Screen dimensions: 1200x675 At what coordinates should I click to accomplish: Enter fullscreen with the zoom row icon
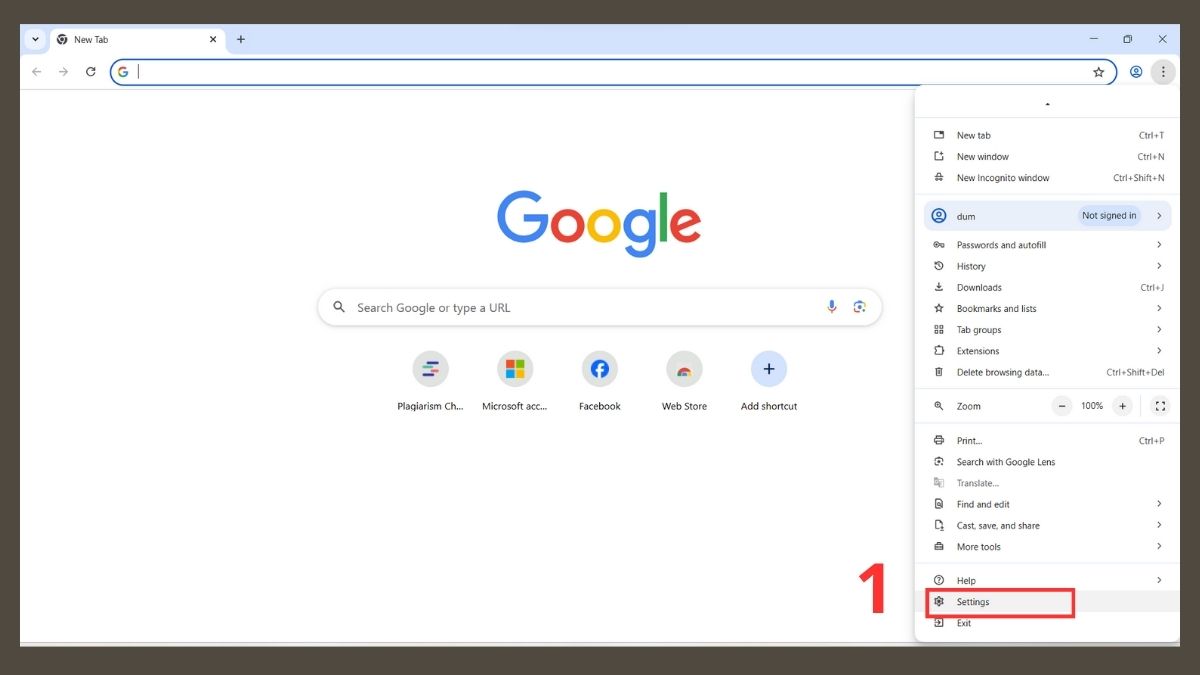(x=1160, y=406)
